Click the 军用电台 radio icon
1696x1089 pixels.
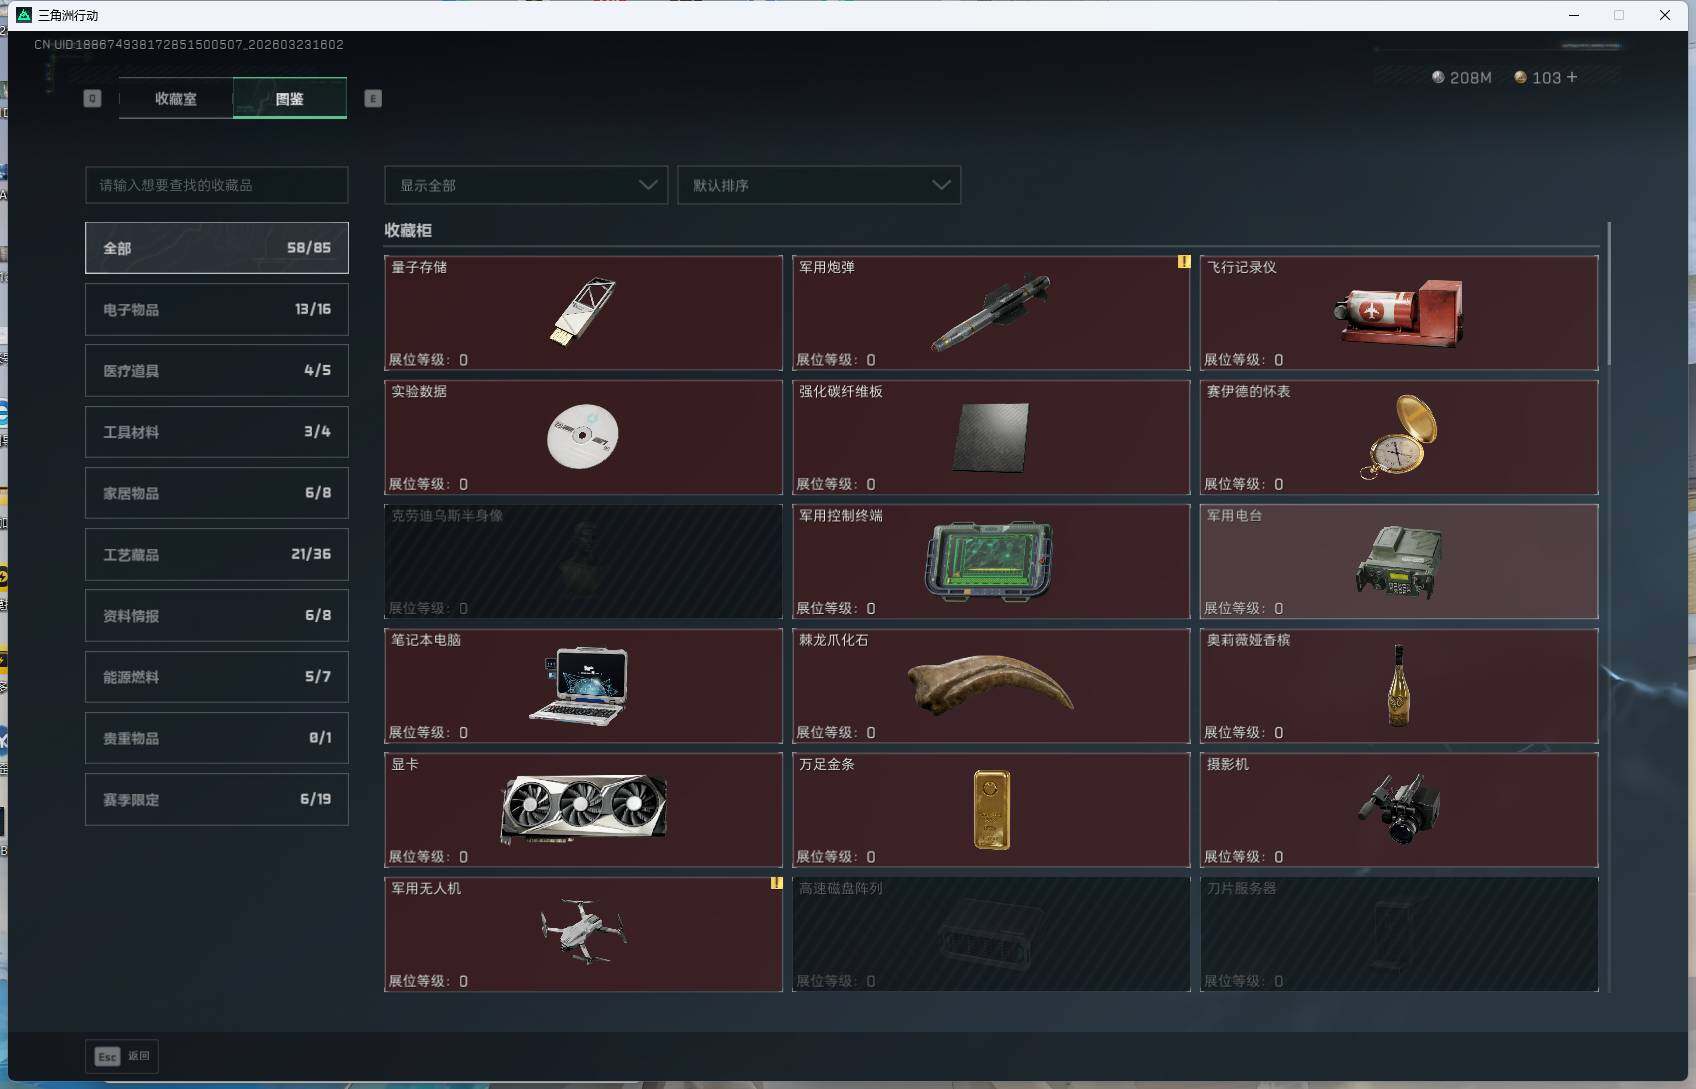point(1399,561)
